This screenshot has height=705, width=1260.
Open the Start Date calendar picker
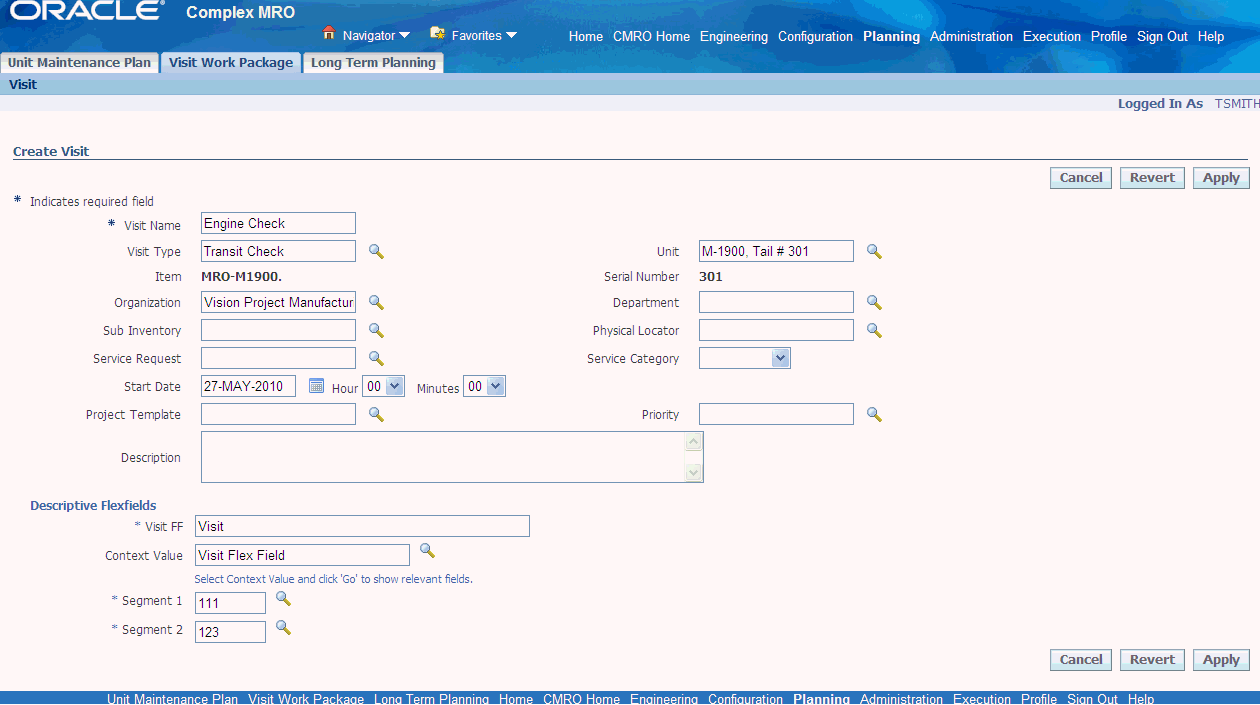[316, 386]
